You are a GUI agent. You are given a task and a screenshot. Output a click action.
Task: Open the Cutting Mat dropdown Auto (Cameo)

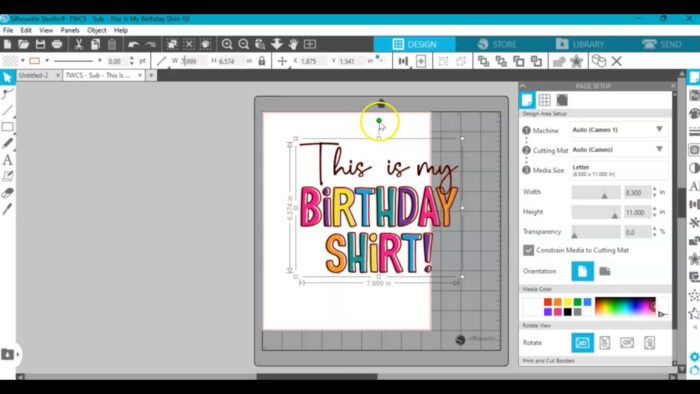tap(620, 149)
